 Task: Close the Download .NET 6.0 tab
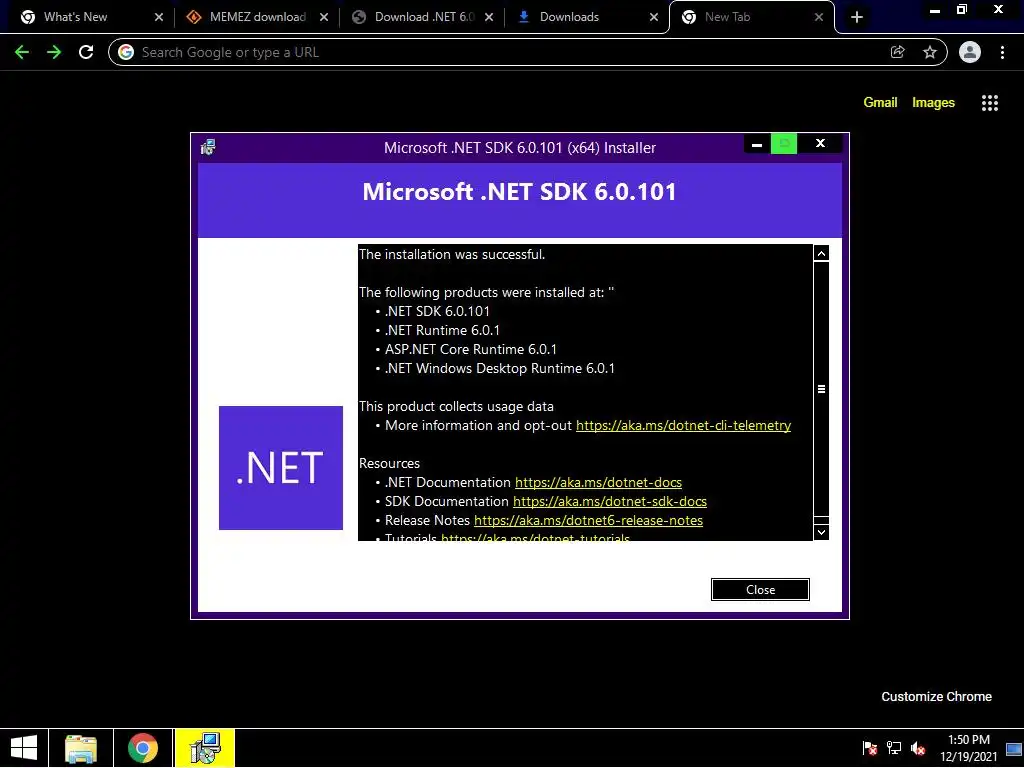[x=489, y=17]
